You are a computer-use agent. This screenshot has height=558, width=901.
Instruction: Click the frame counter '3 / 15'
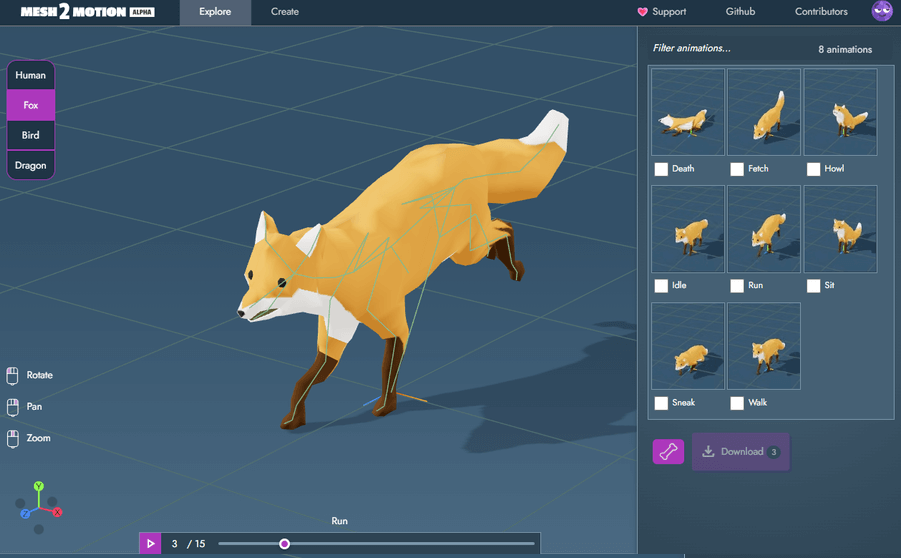click(188, 544)
